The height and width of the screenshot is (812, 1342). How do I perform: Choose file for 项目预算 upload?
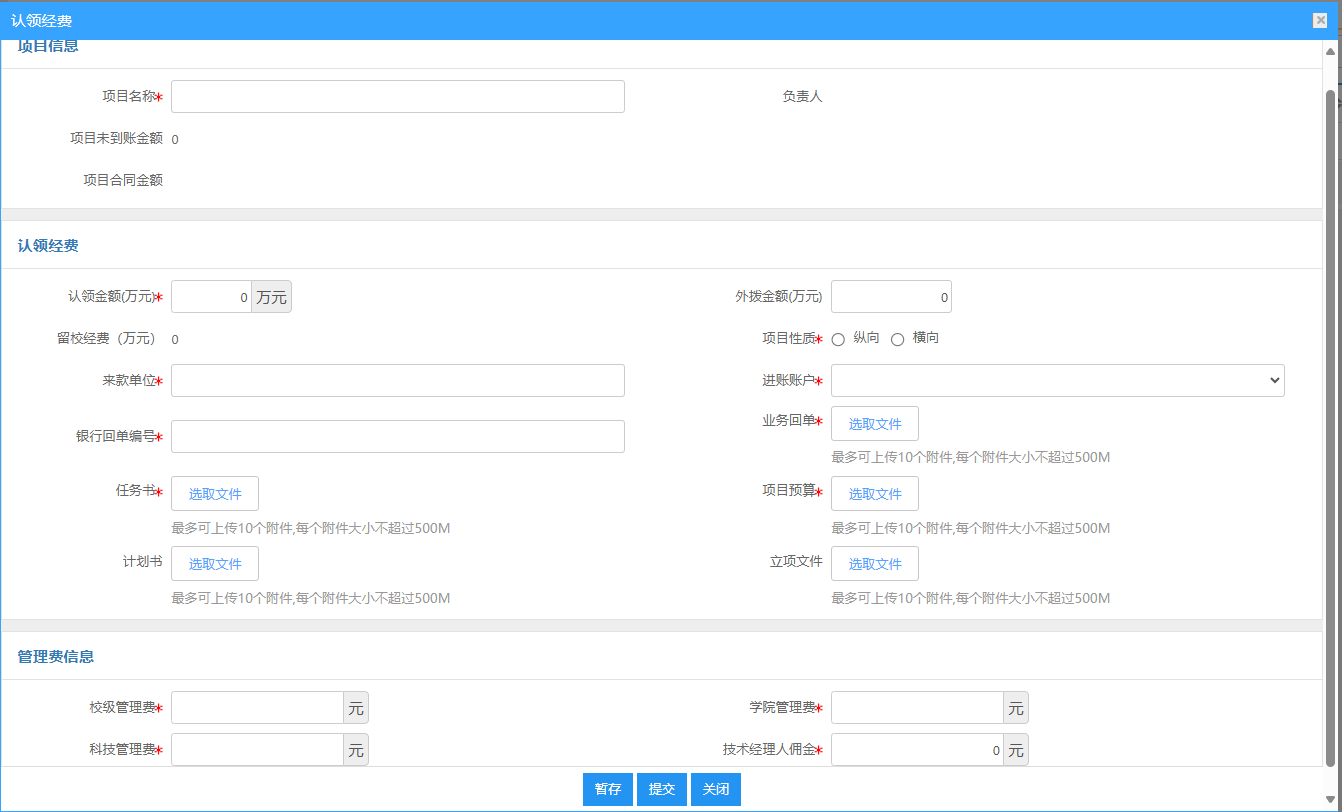[874, 494]
